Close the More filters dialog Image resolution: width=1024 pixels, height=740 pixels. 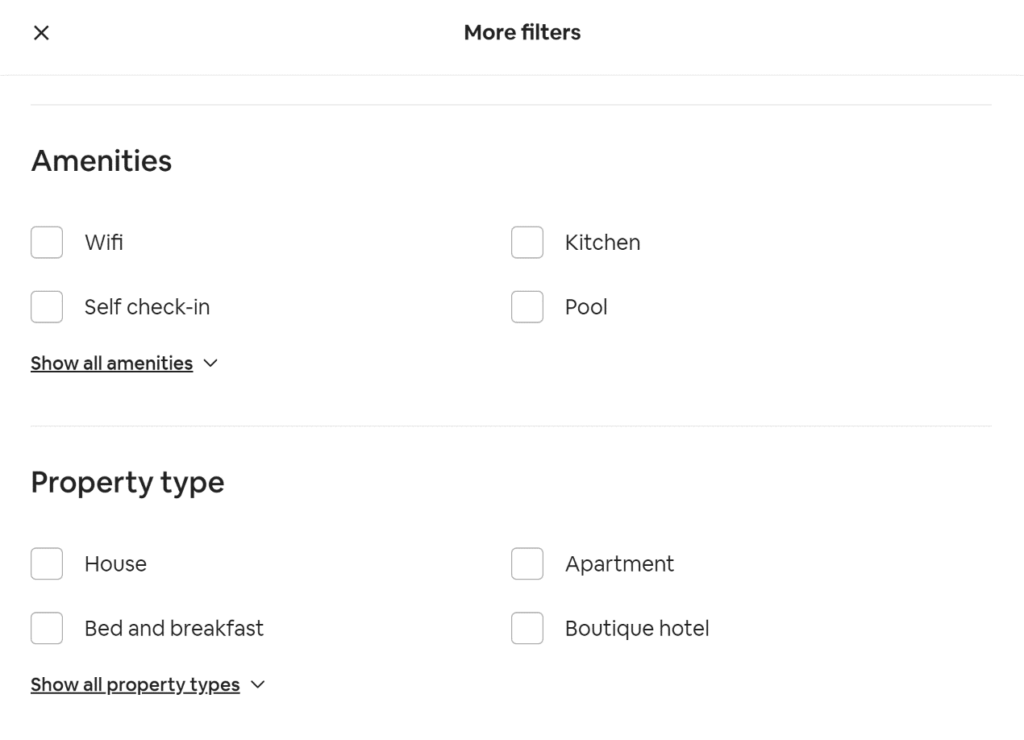coord(41,32)
